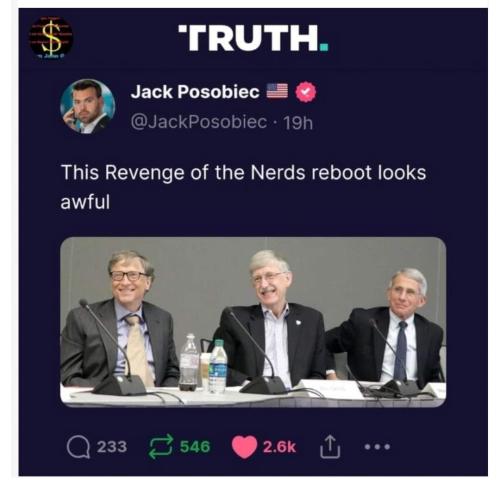Viewport: 500px width, 487px height.
Task: Click the 2.6k likes count
Action: coord(279,447)
